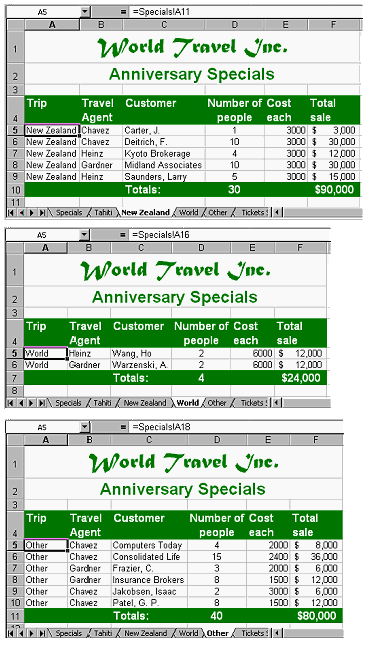Switch to New Zealand tab in World window
Screen dimensions: 365x647
tap(145, 403)
